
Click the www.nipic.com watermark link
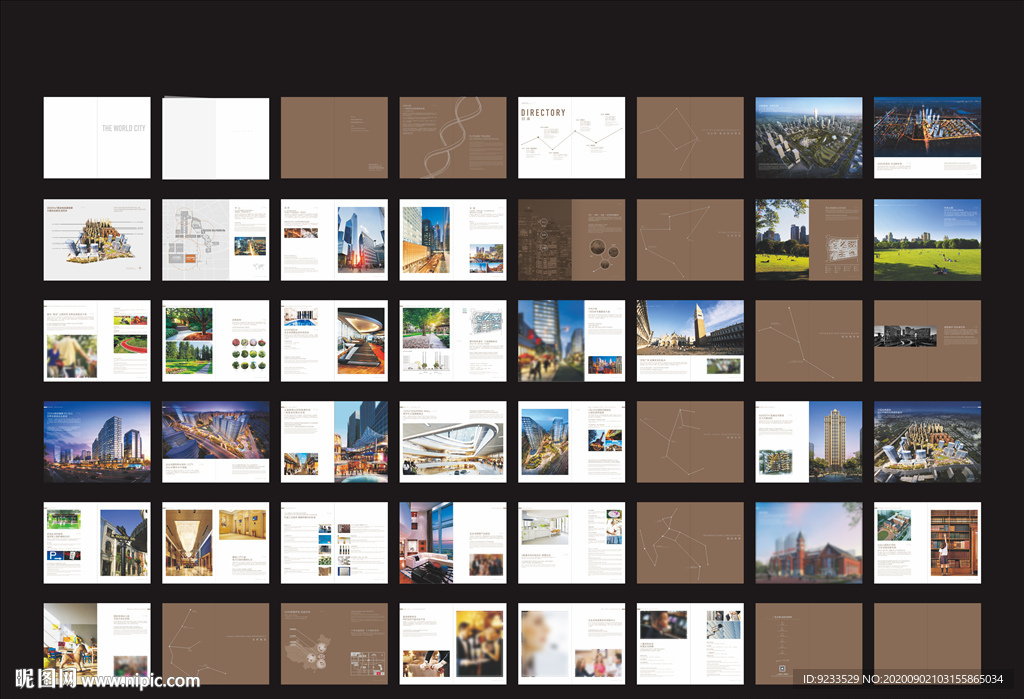(x=140, y=681)
